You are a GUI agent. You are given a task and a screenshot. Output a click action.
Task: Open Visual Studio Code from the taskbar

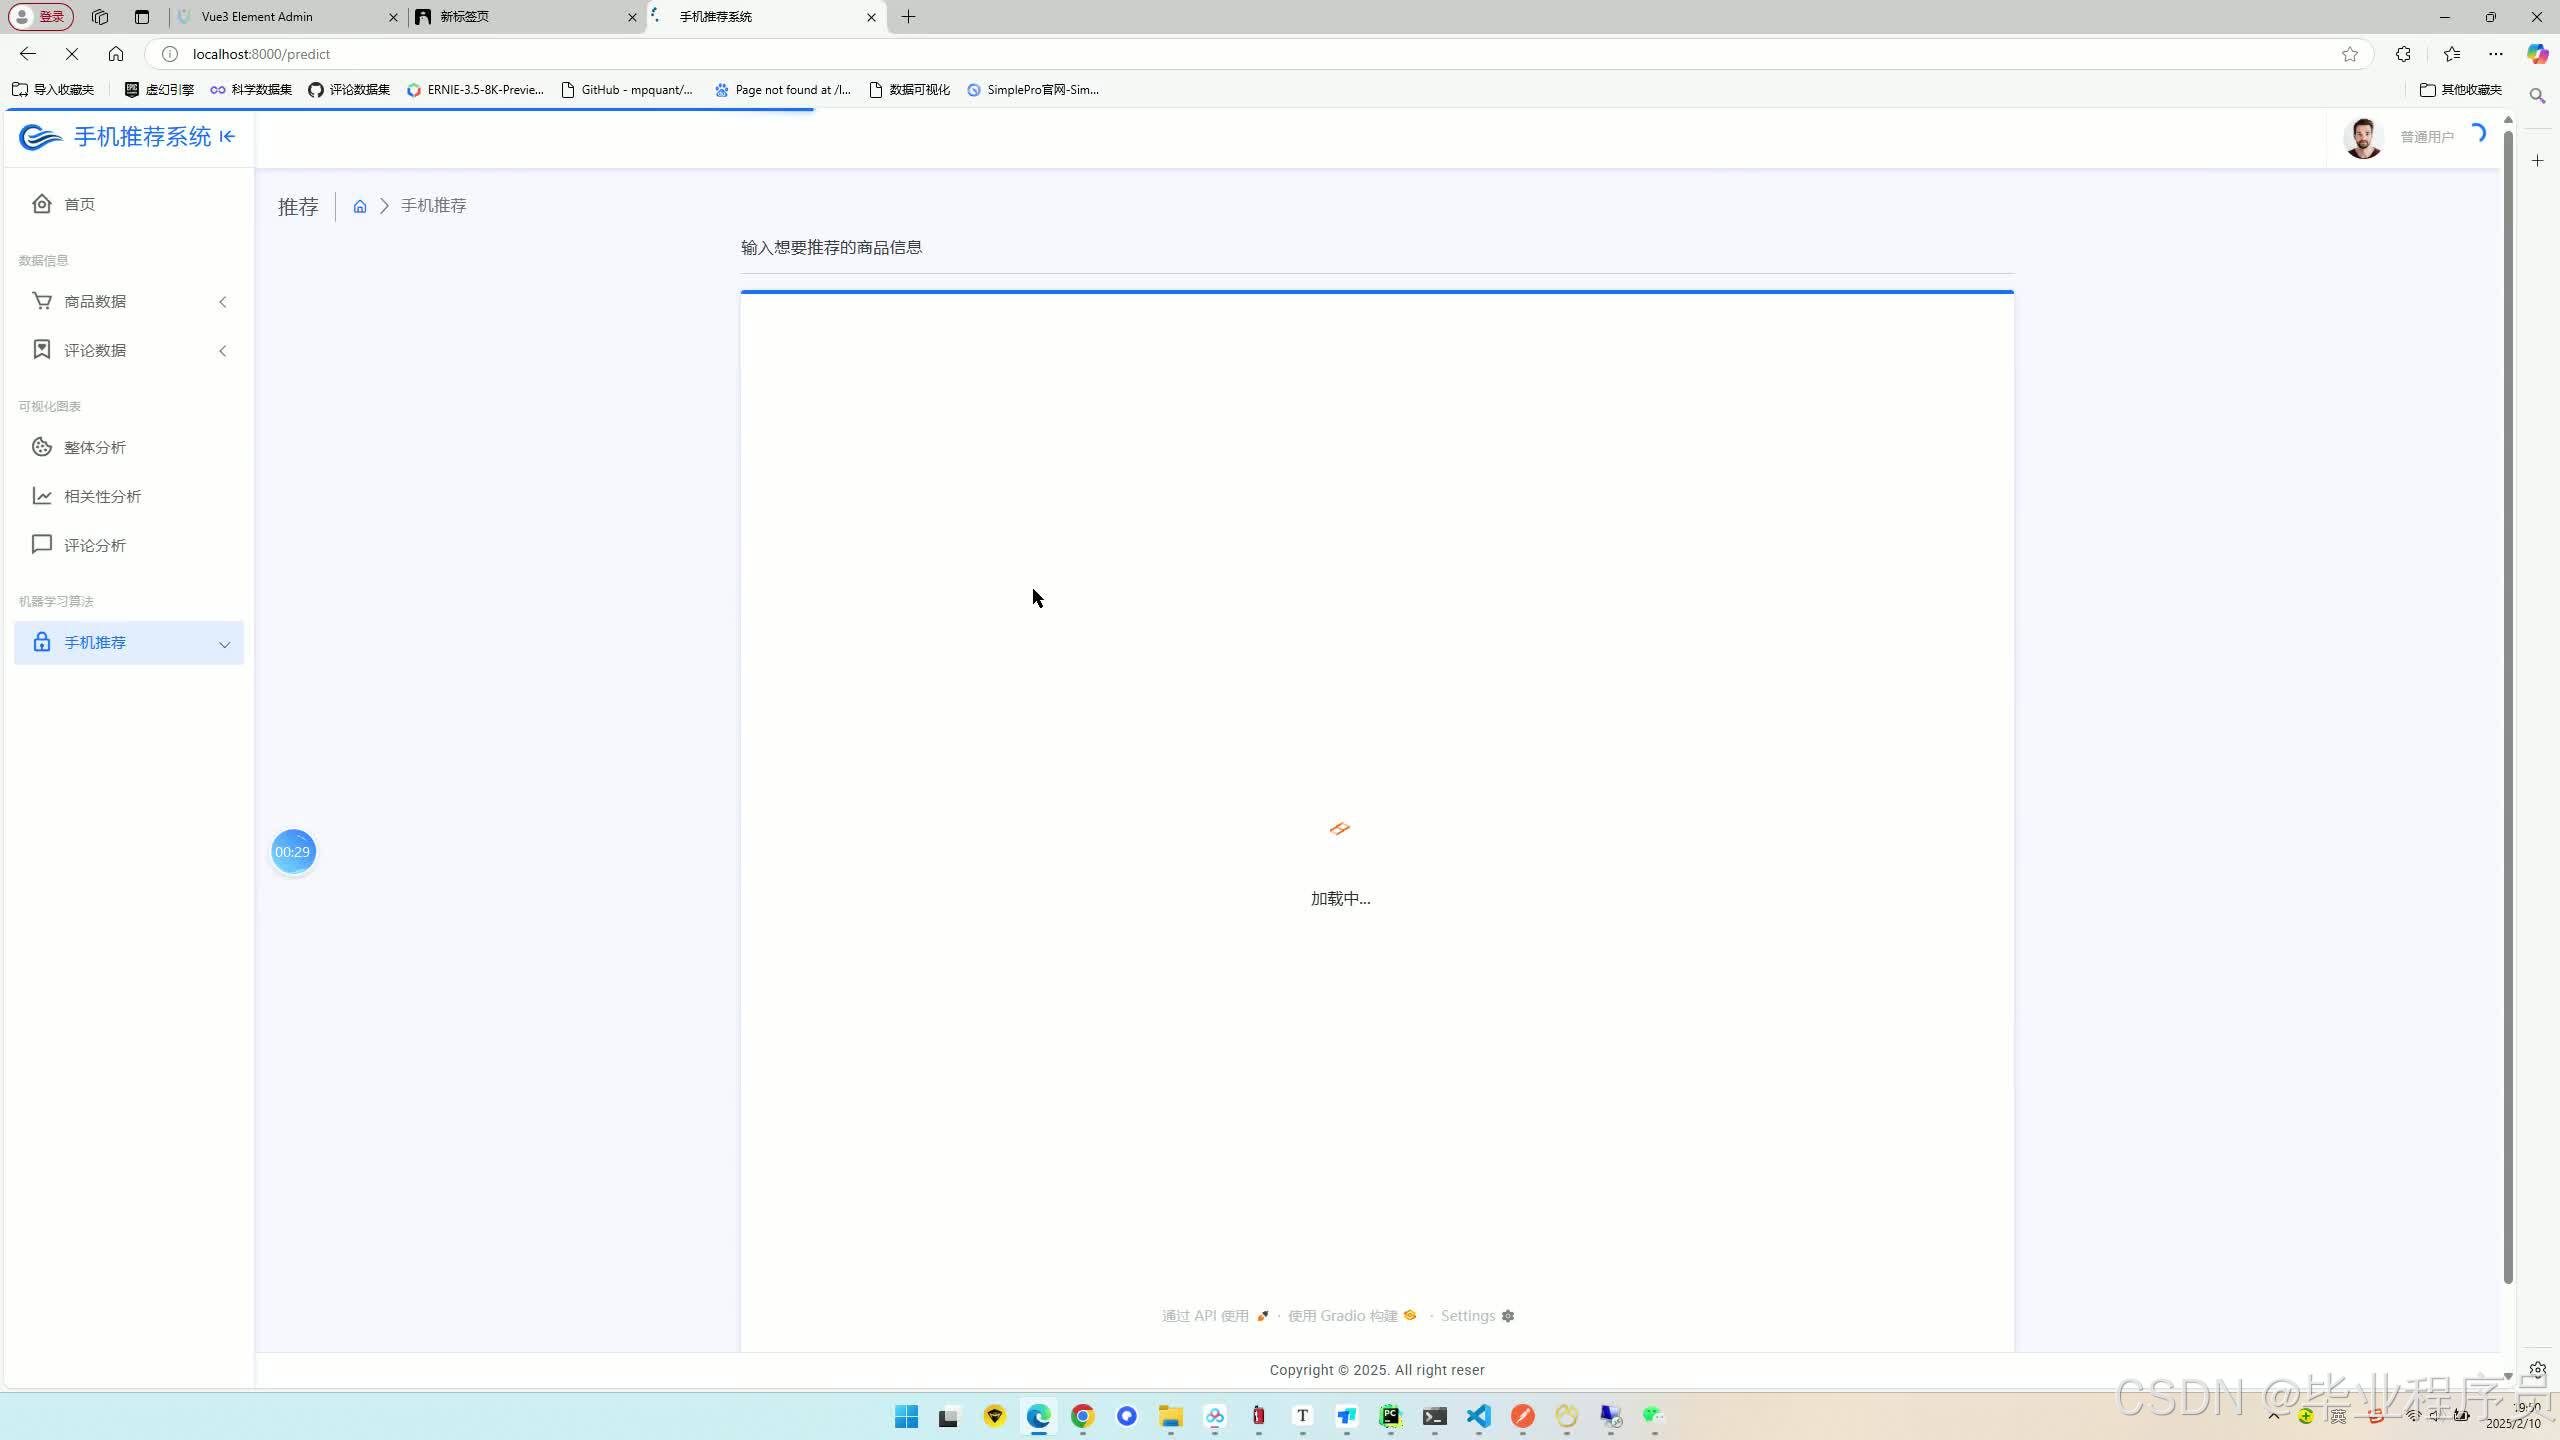coord(1479,1416)
